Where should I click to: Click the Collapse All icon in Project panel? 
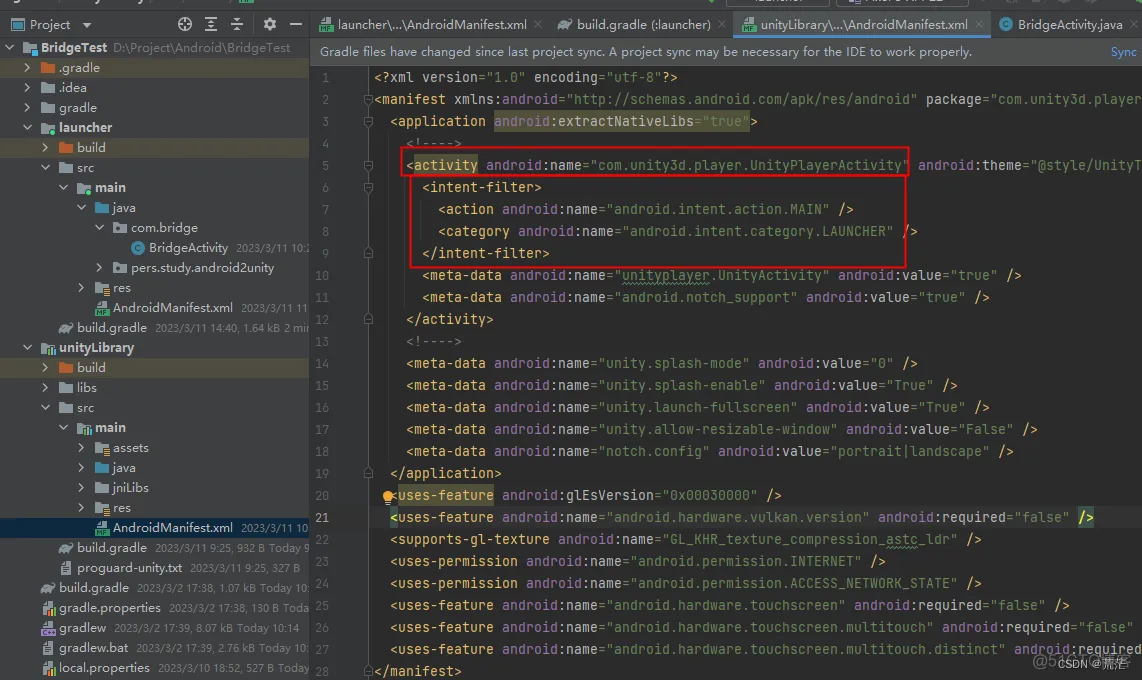click(237, 25)
